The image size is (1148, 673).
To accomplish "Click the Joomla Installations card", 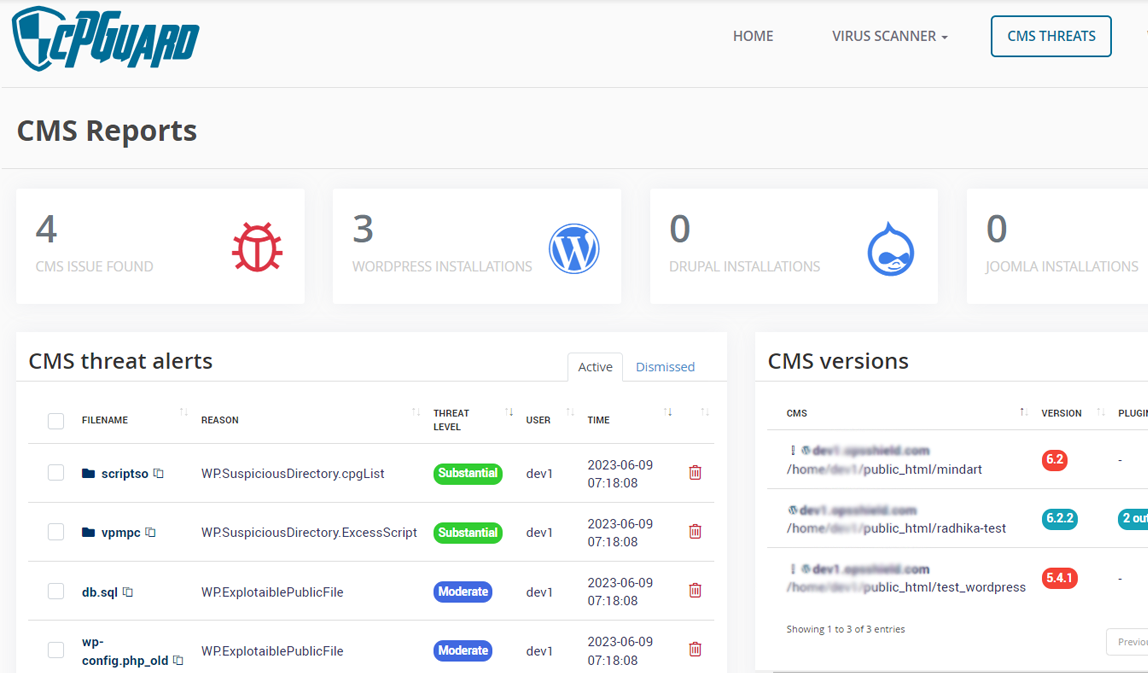I will (1057, 247).
